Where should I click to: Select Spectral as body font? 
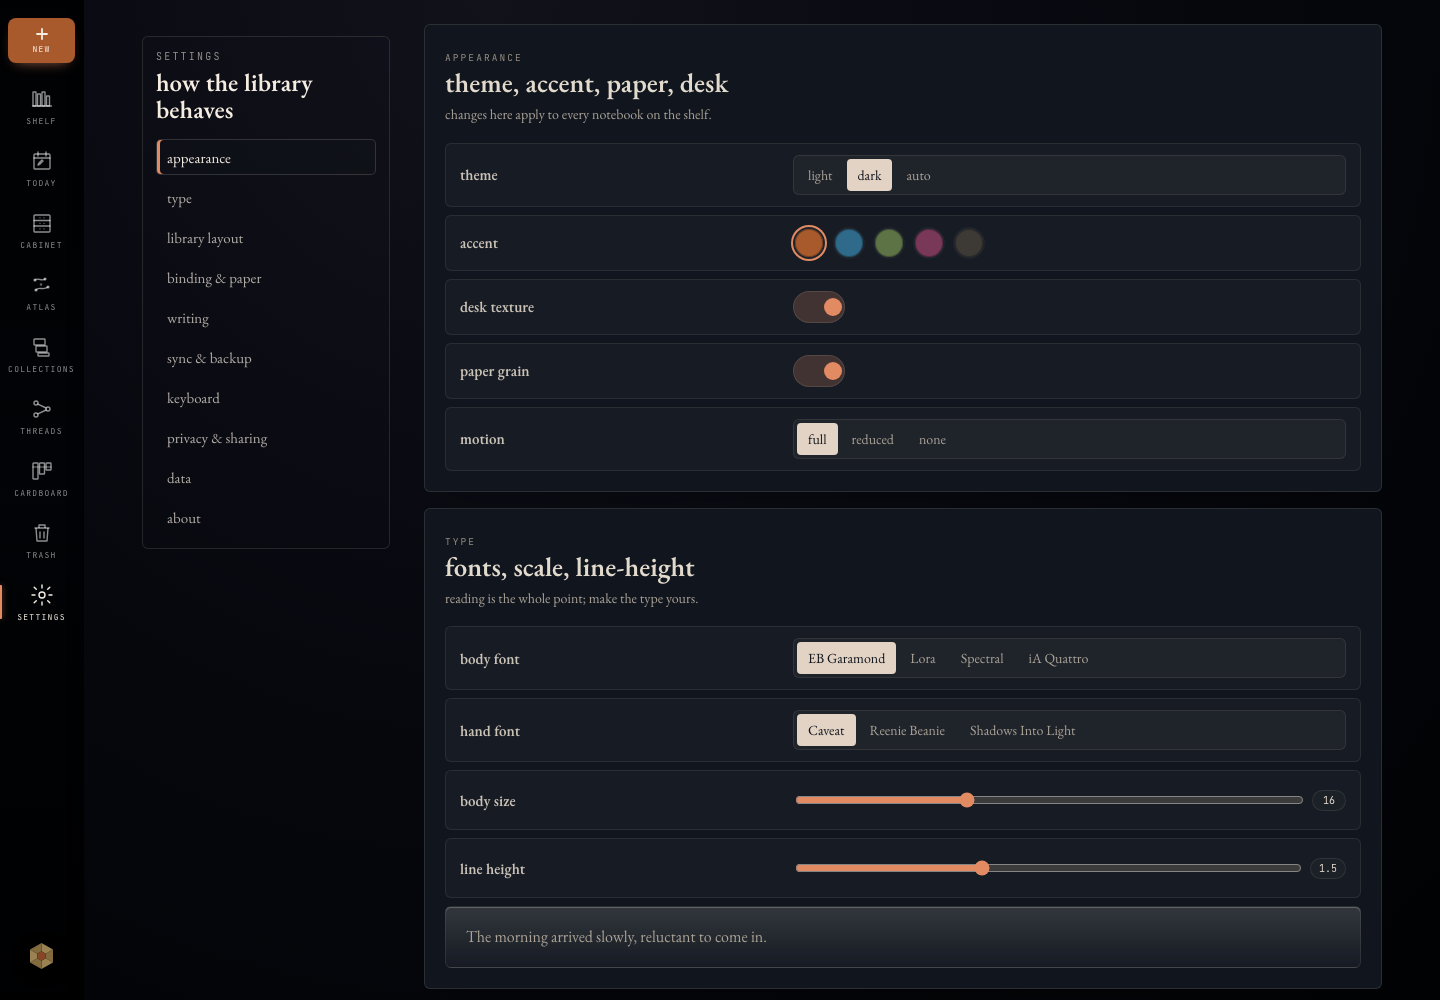point(982,658)
